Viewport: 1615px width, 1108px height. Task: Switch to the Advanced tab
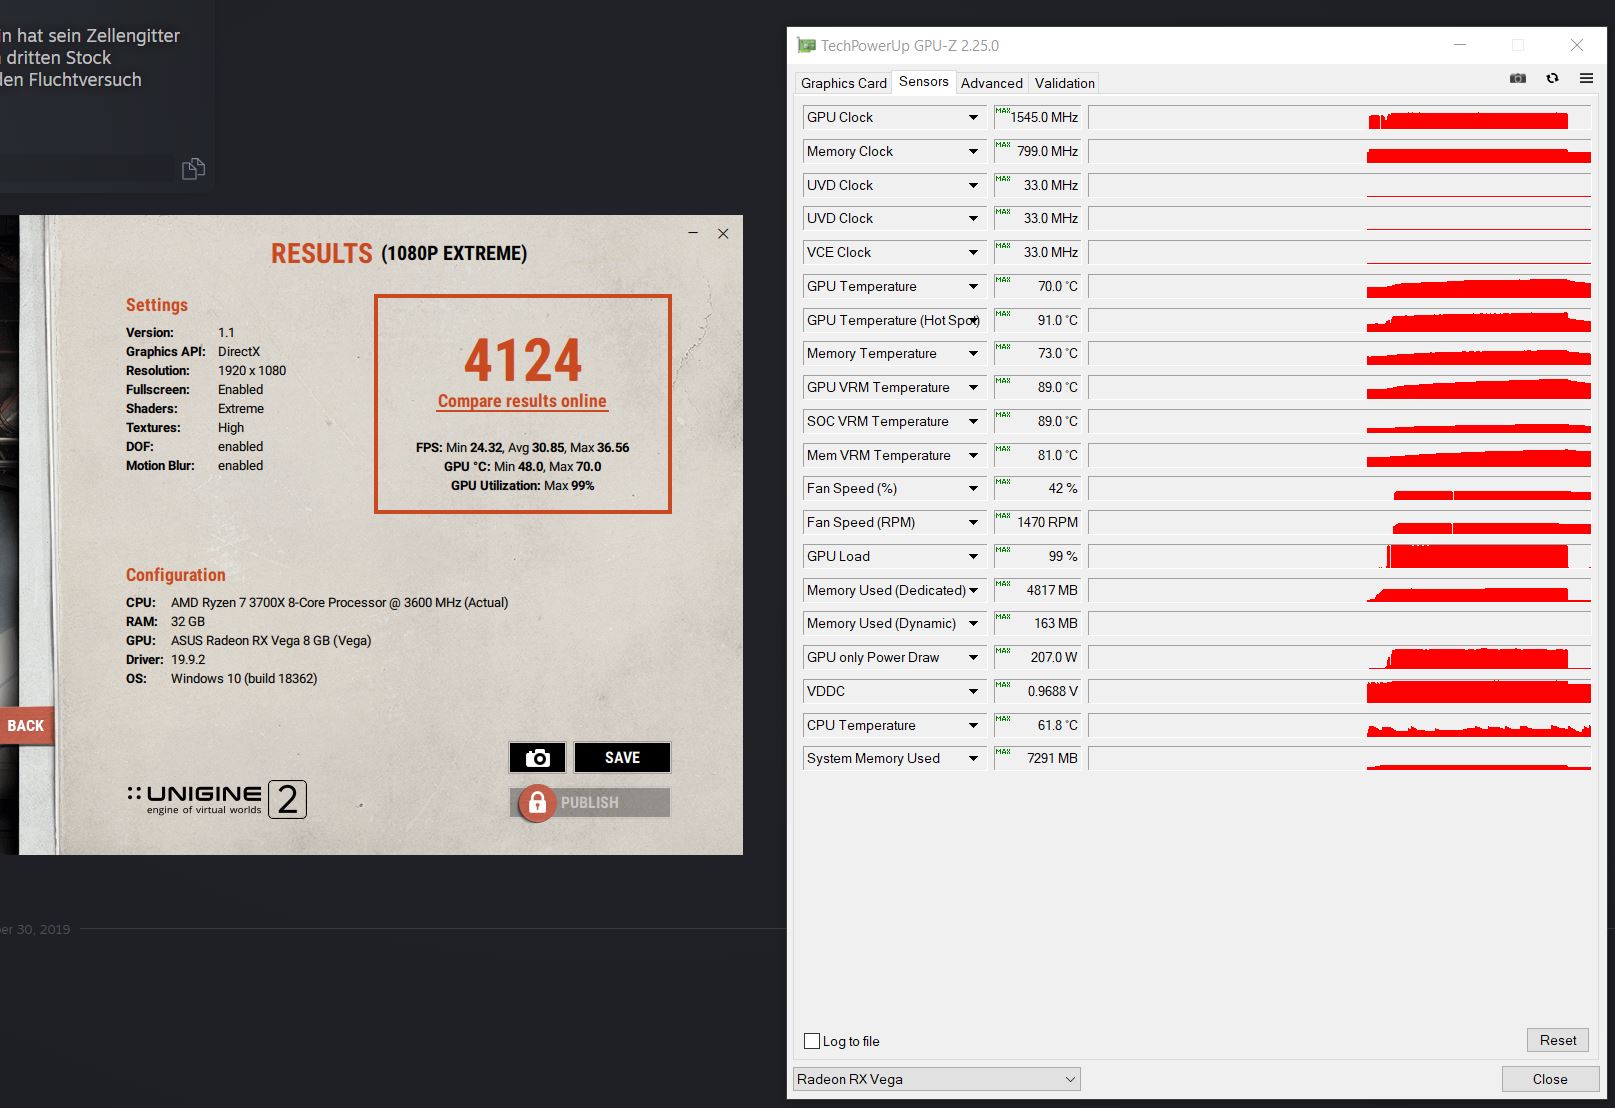pos(991,83)
